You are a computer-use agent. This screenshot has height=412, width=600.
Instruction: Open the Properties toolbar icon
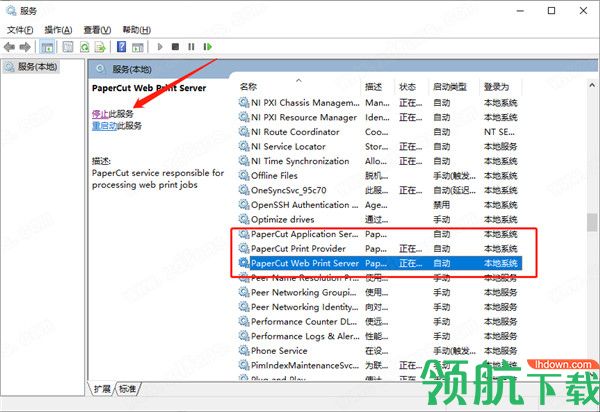(68, 47)
